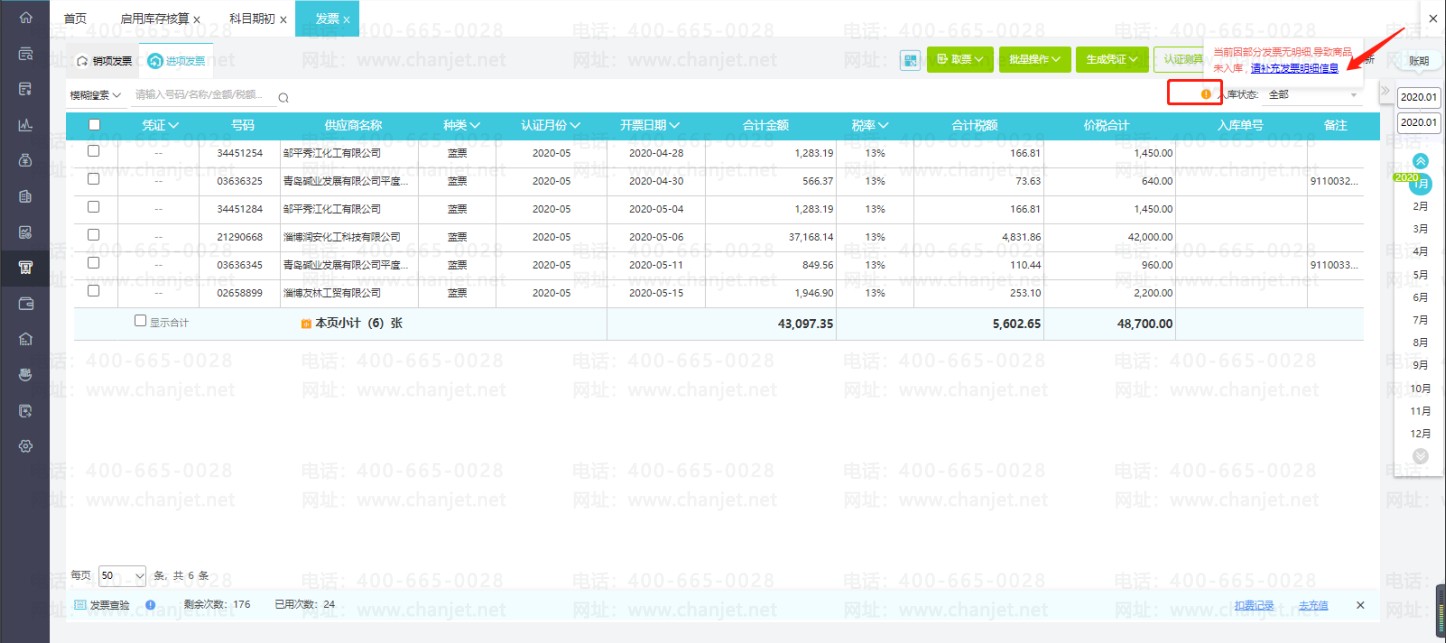
Task: Click the invoice search input field
Action: click(x=204, y=96)
